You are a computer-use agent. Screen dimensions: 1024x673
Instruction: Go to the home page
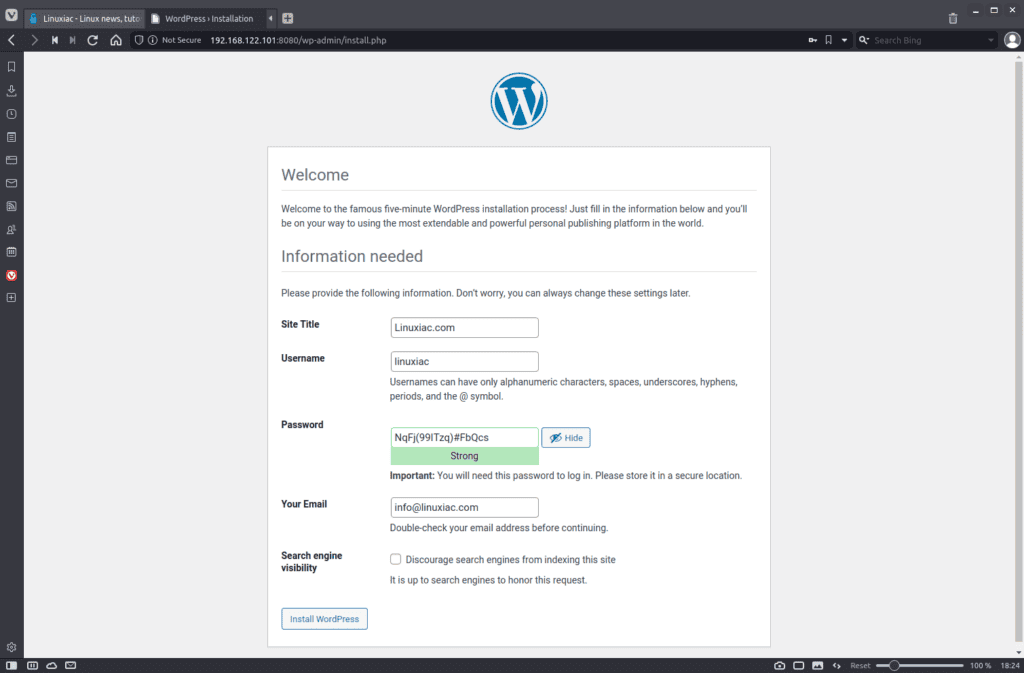pyautogui.click(x=116, y=40)
